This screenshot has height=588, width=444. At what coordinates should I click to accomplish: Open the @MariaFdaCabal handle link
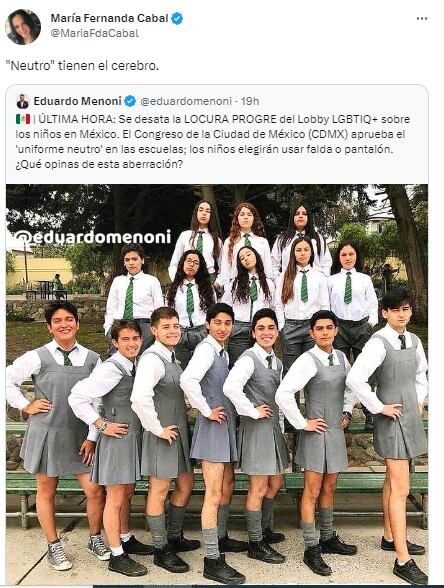point(94,33)
